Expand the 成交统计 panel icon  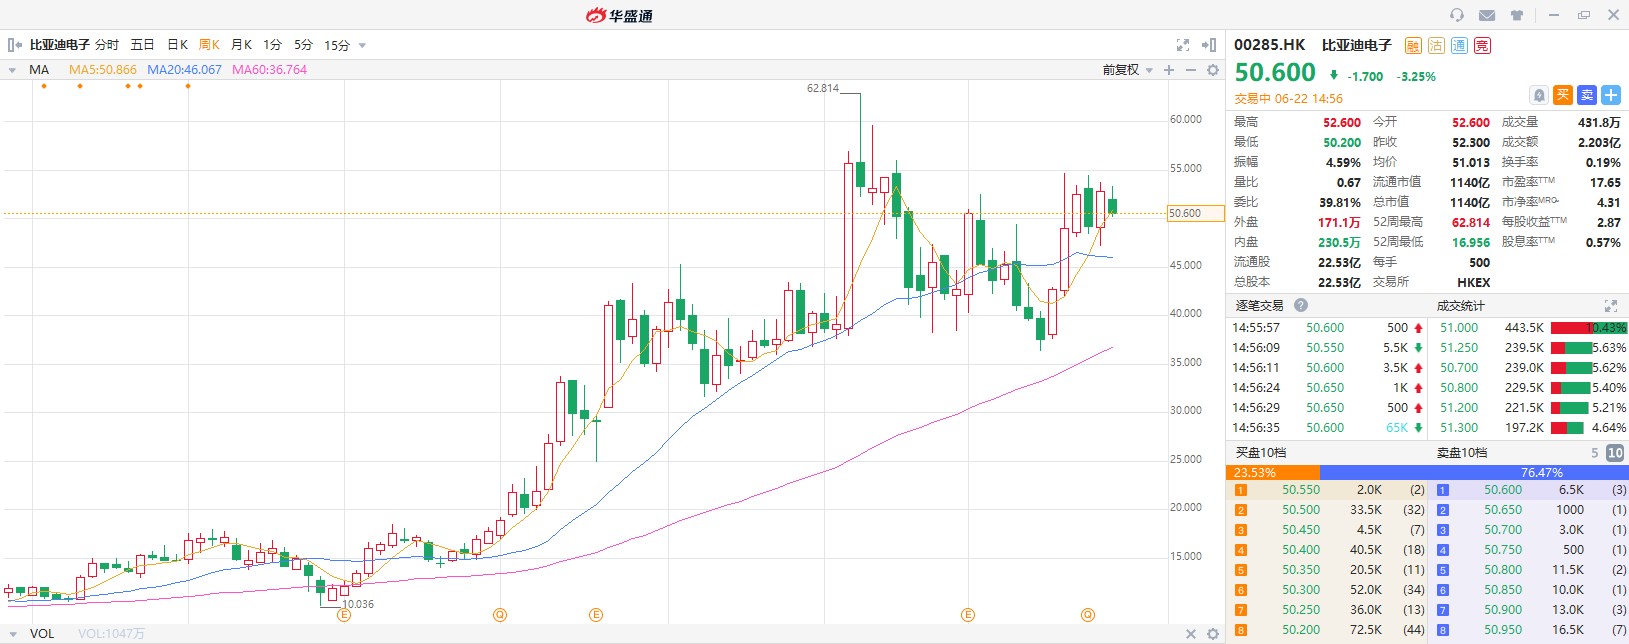[1610, 306]
